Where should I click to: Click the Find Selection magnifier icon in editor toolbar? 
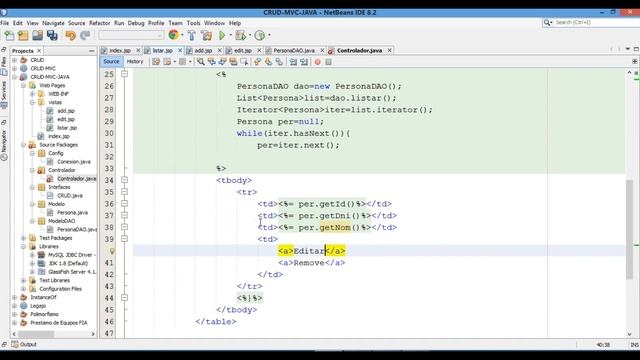200,62
